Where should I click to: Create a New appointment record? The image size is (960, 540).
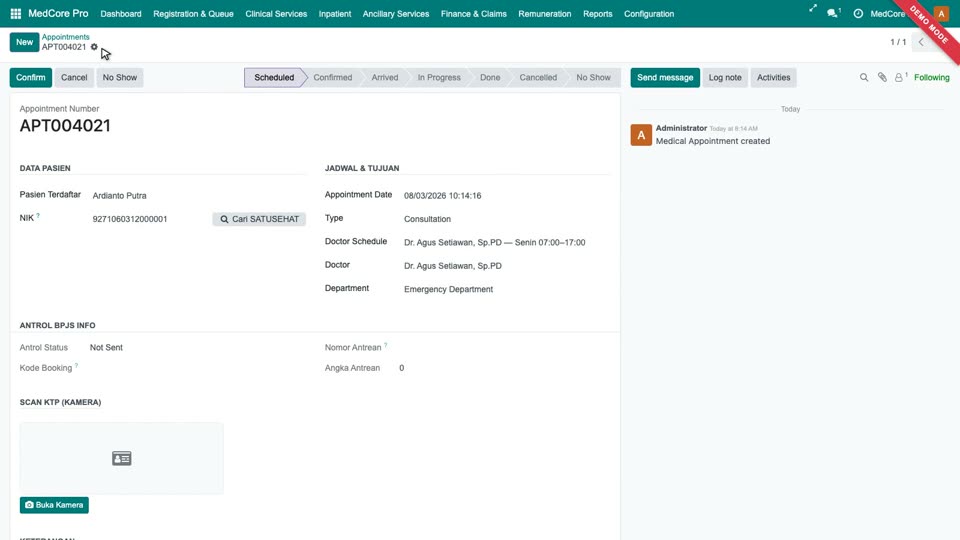click(x=24, y=42)
